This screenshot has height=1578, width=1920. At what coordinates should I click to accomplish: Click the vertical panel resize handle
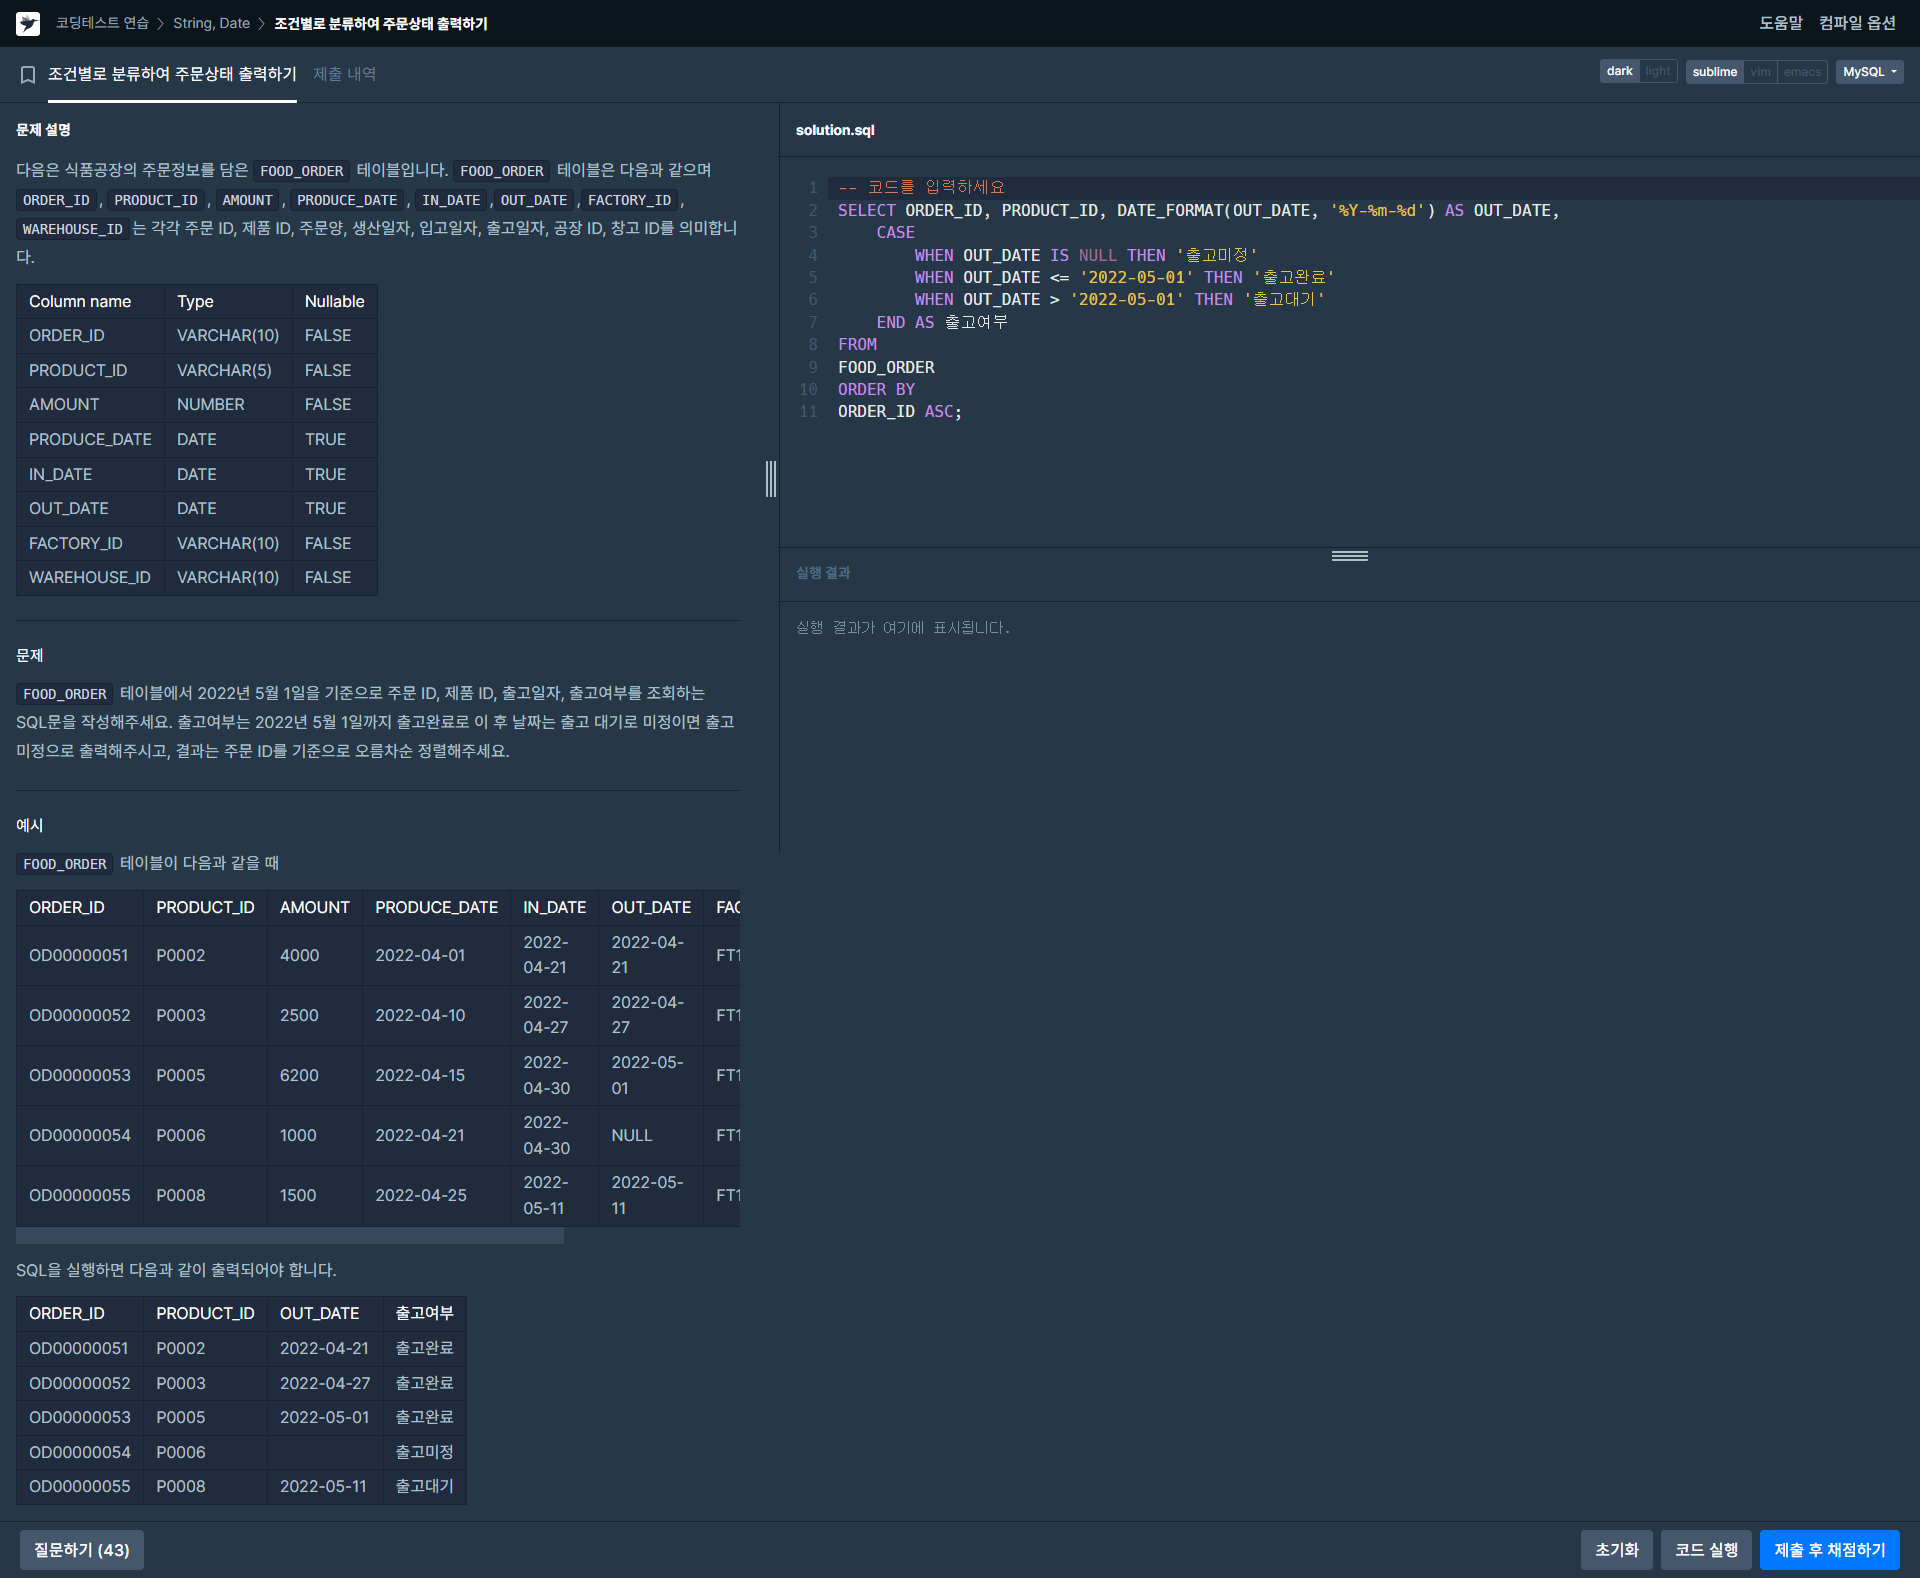(771, 479)
